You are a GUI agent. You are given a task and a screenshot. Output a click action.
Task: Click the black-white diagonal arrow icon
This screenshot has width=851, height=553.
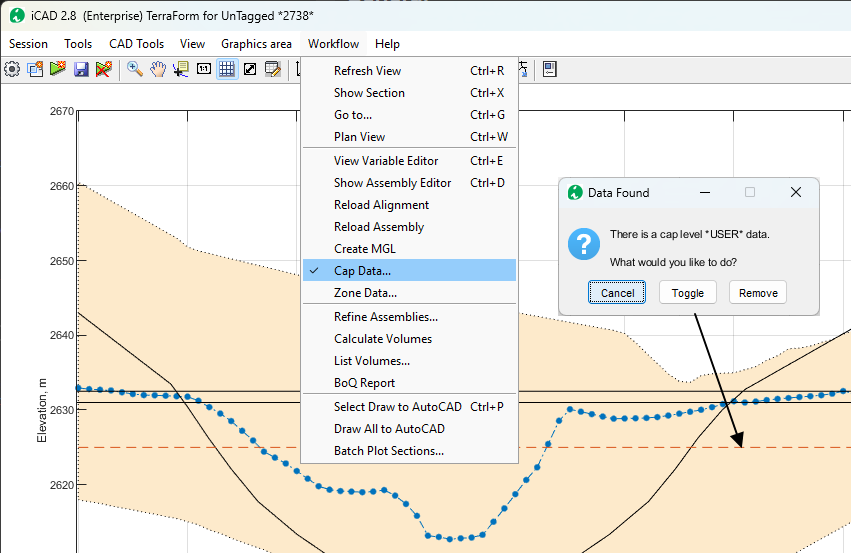(x=250, y=70)
